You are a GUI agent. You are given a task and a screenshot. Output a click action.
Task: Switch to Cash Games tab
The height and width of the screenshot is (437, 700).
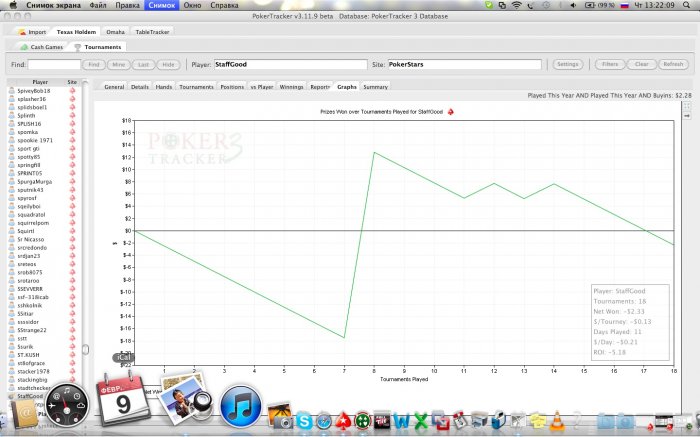pos(42,47)
